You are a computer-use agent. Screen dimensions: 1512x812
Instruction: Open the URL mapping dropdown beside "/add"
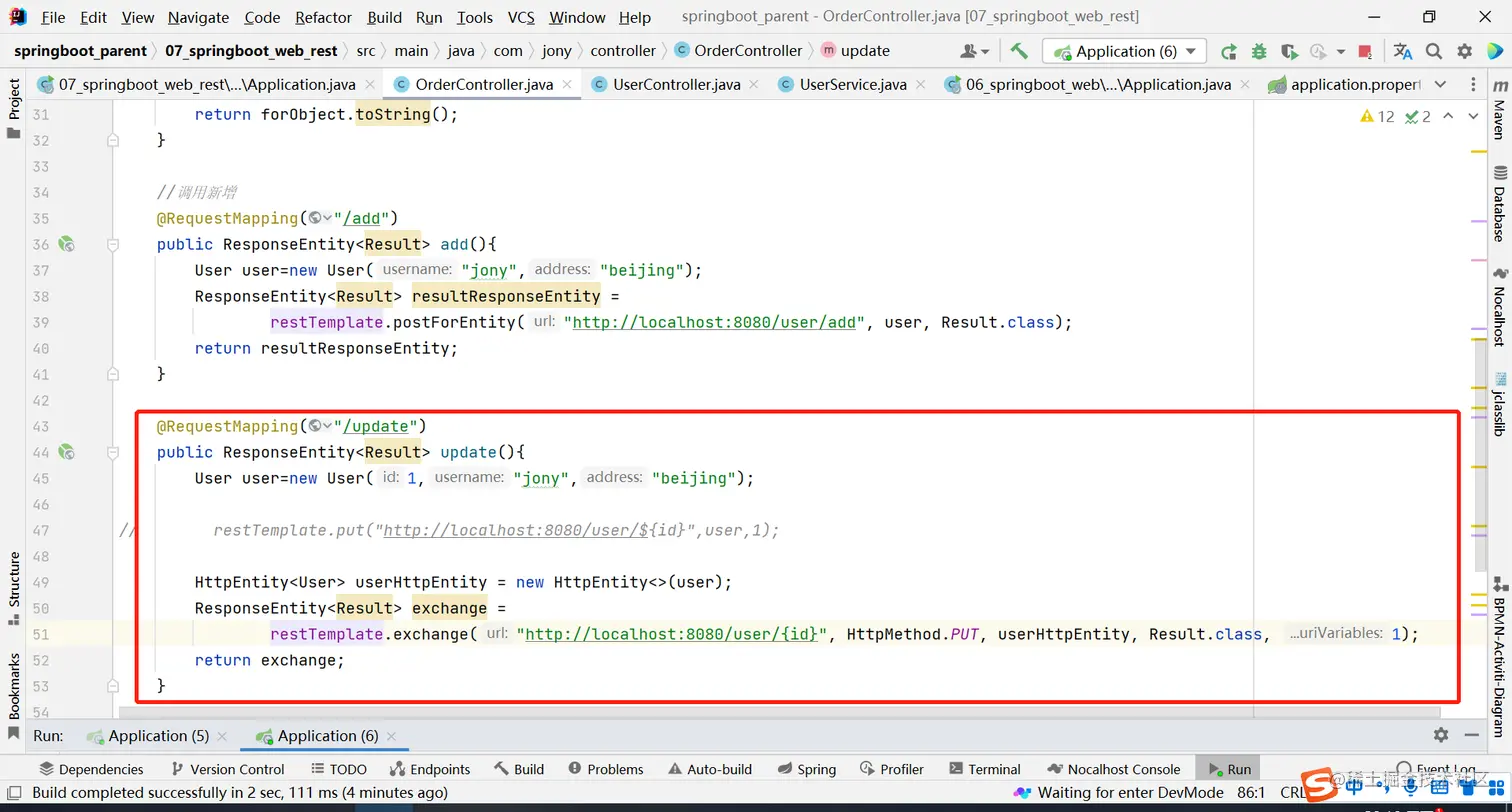[321, 218]
